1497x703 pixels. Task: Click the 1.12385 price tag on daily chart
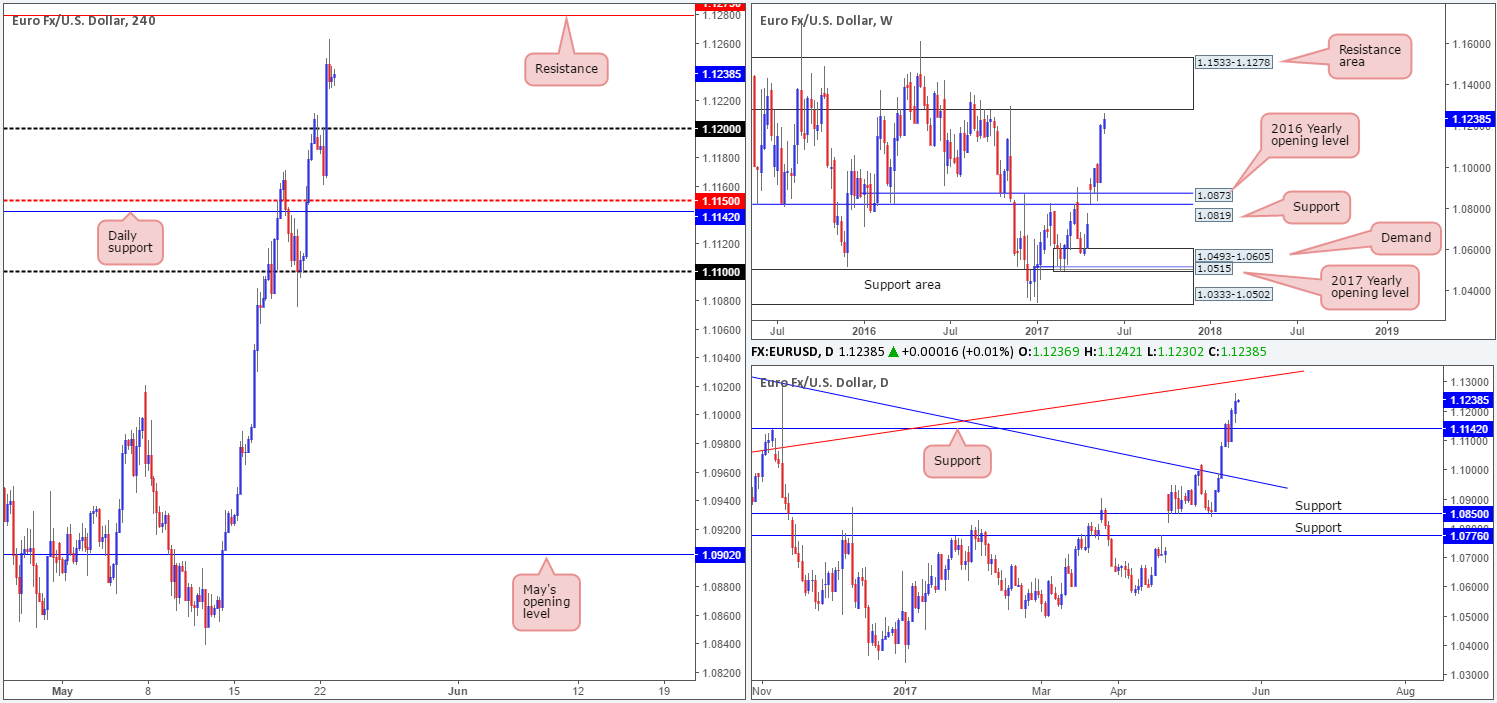click(1470, 400)
